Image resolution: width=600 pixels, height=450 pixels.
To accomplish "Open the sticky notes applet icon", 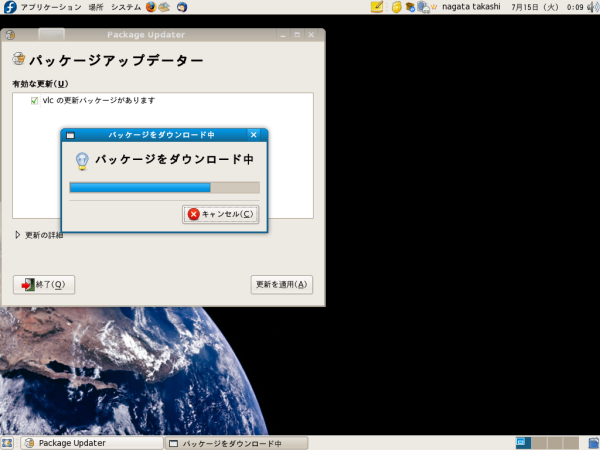I will pyautogui.click(x=377, y=7).
